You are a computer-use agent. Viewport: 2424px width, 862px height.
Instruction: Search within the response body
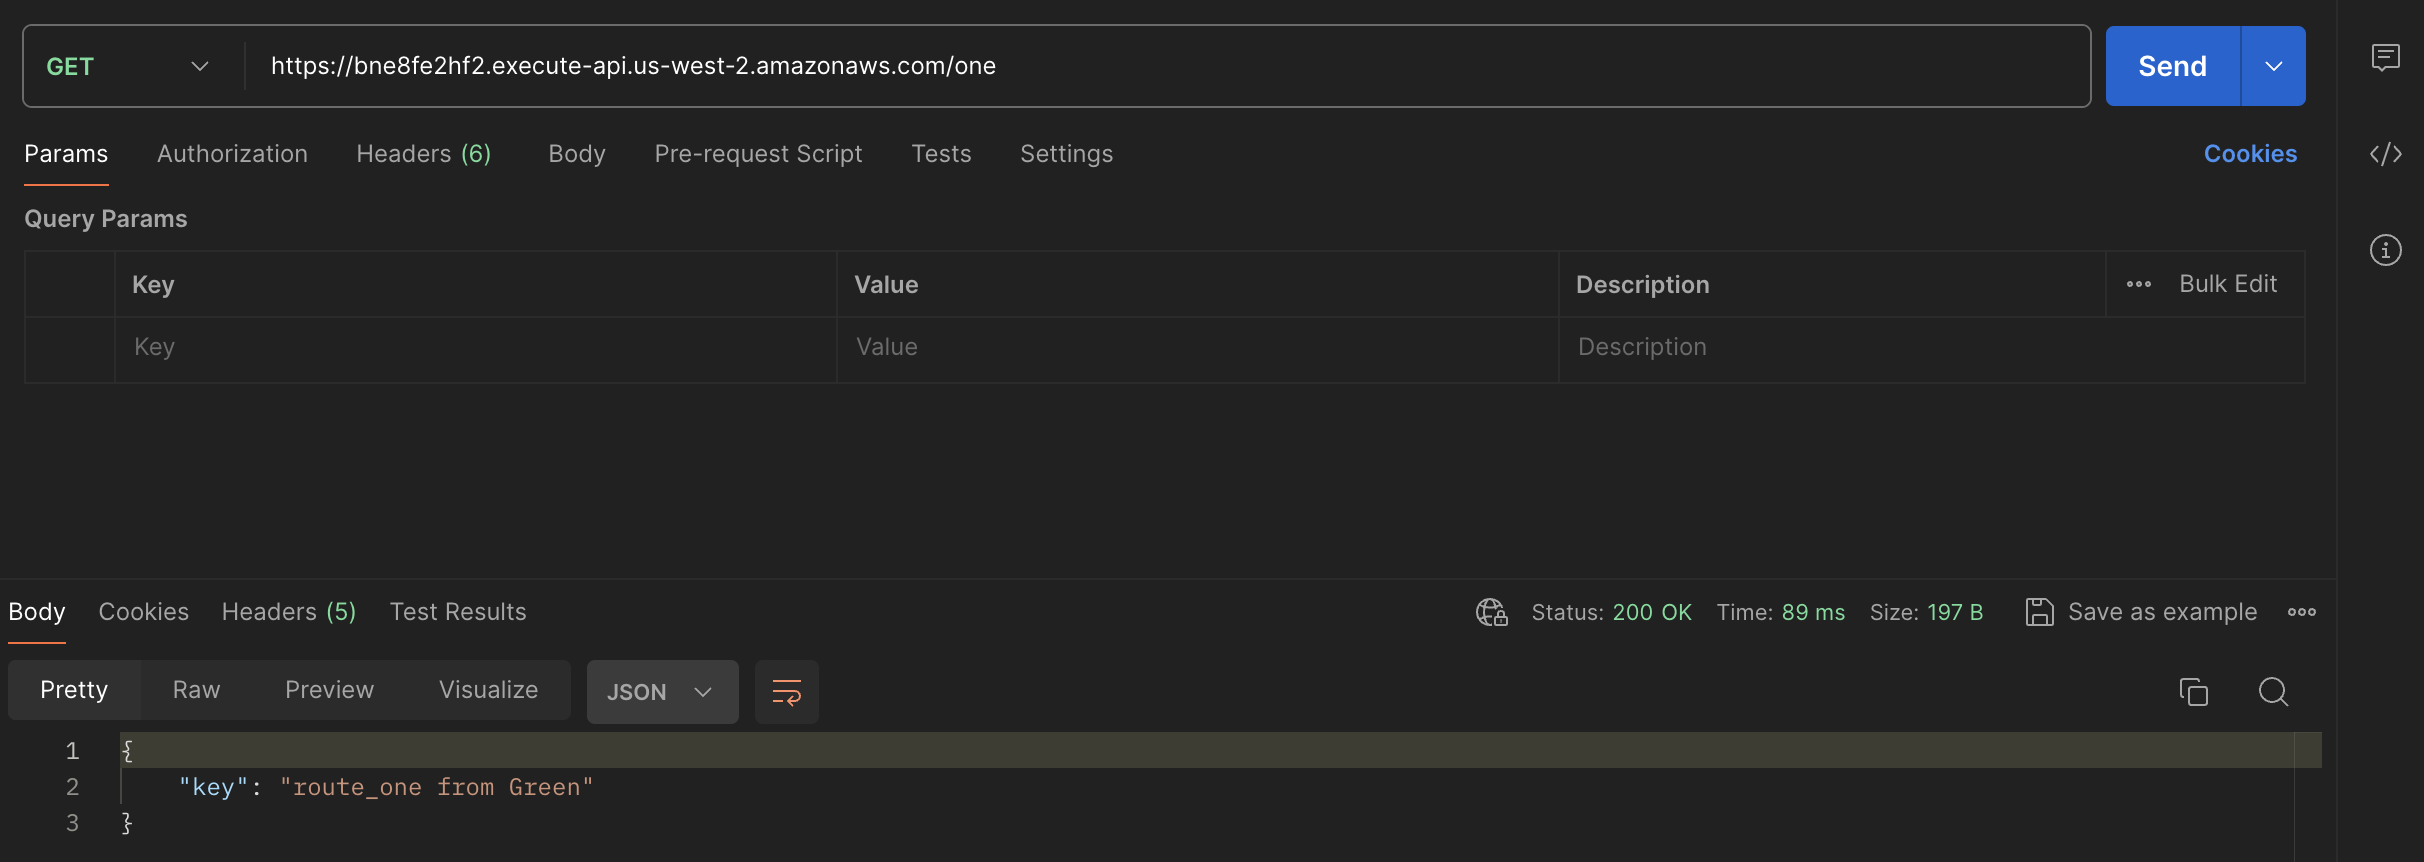(x=2273, y=692)
